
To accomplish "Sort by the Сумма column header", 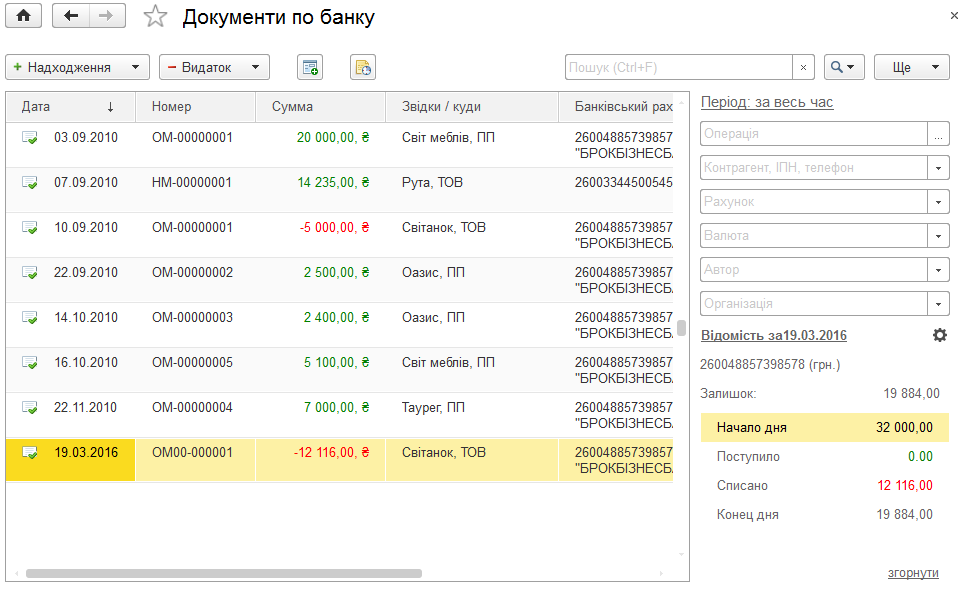I will 320,107.
